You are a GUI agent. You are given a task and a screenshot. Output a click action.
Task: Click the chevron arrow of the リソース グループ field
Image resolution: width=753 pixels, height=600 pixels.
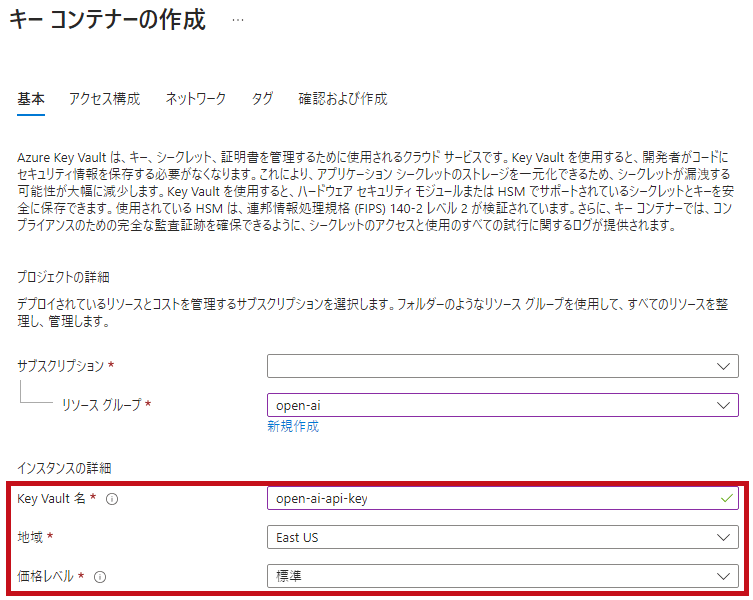tap(723, 405)
